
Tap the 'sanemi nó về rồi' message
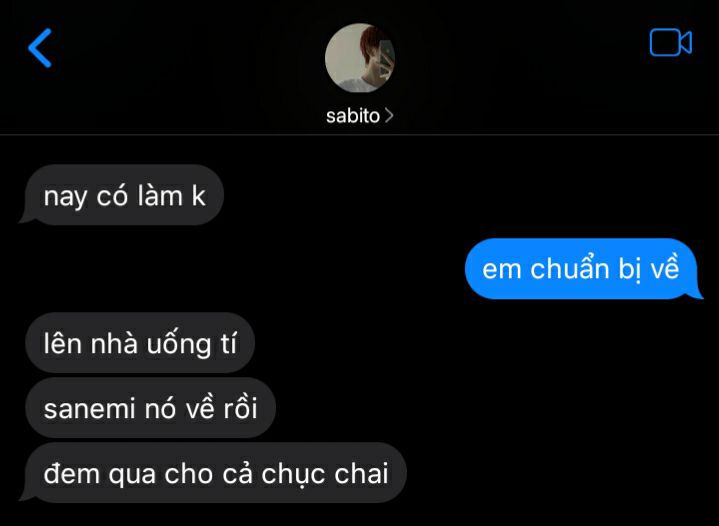(x=150, y=408)
